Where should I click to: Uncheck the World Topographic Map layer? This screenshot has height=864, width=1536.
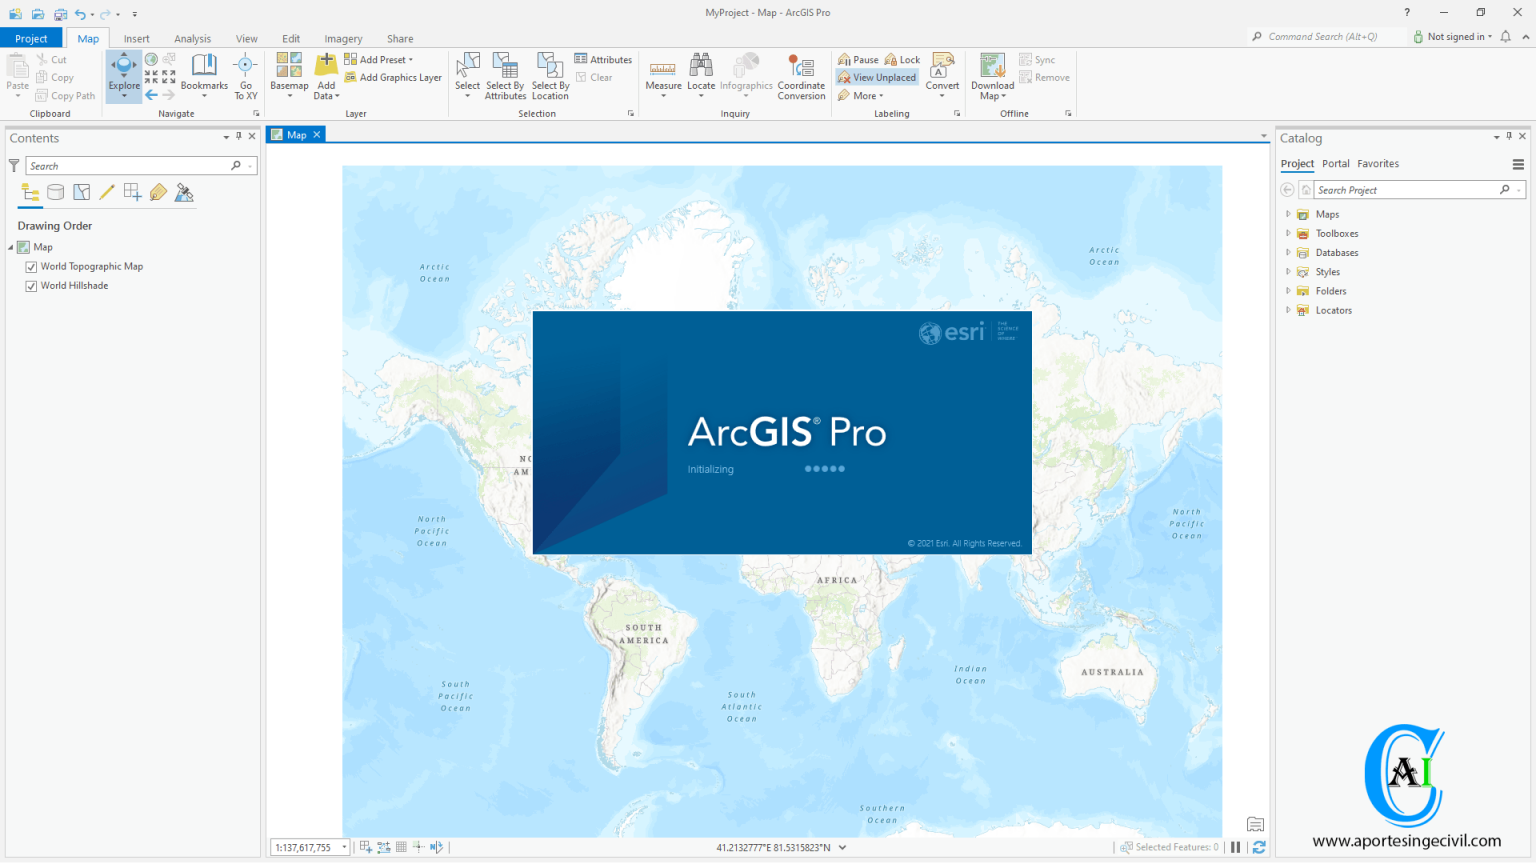pos(31,266)
